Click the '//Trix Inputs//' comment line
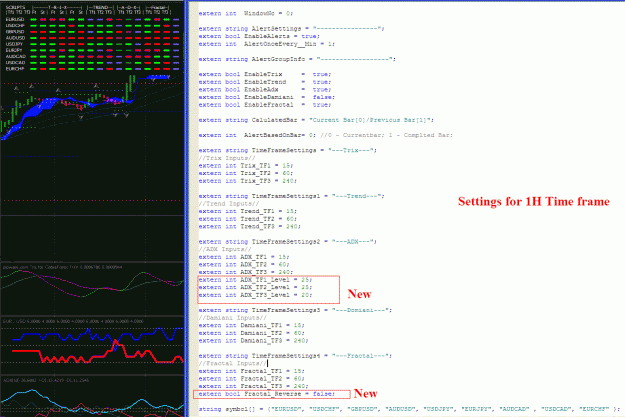 [x=227, y=158]
